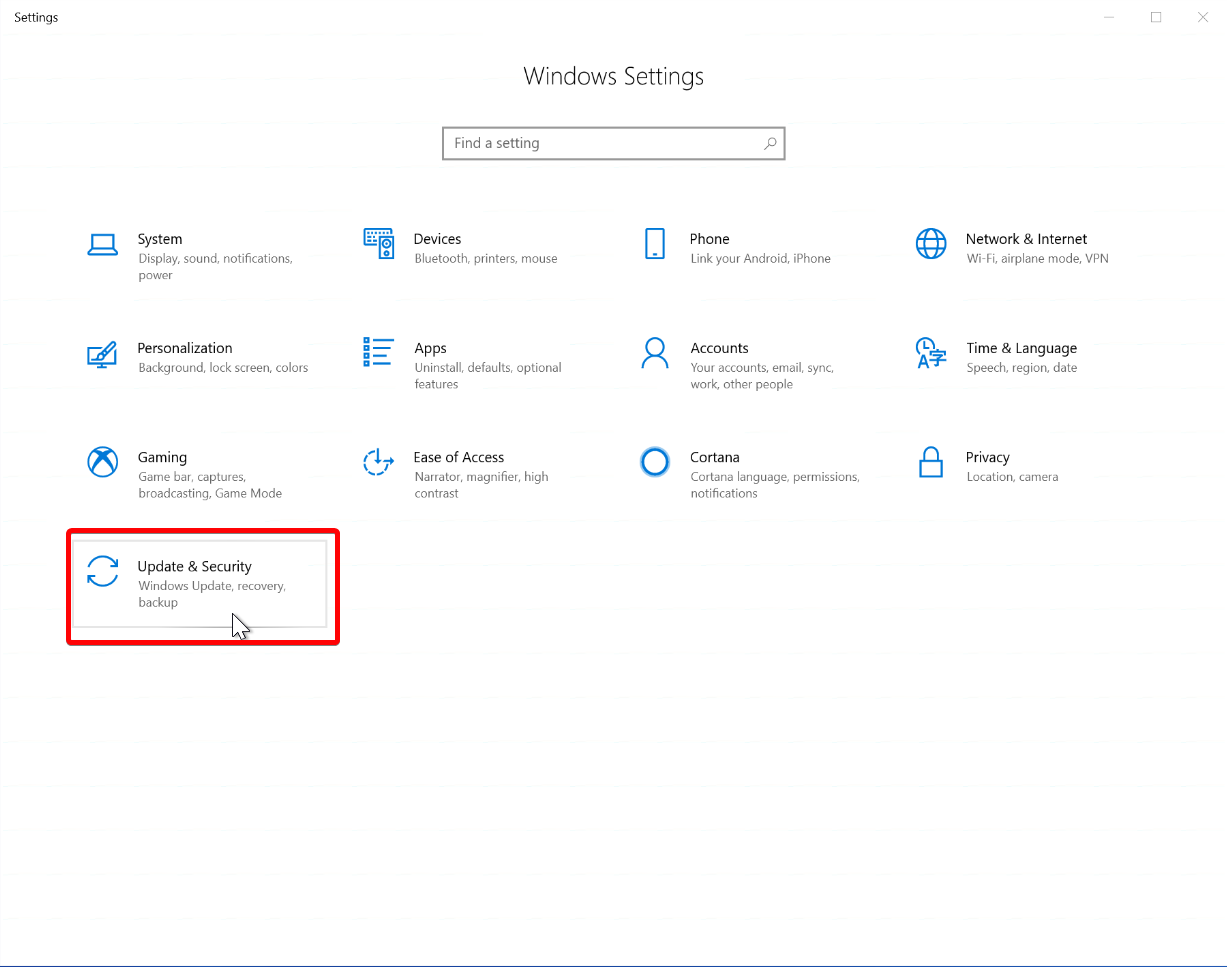Select the Privacy padlock icon
Viewport: 1227px width, 967px height.
[x=931, y=462]
